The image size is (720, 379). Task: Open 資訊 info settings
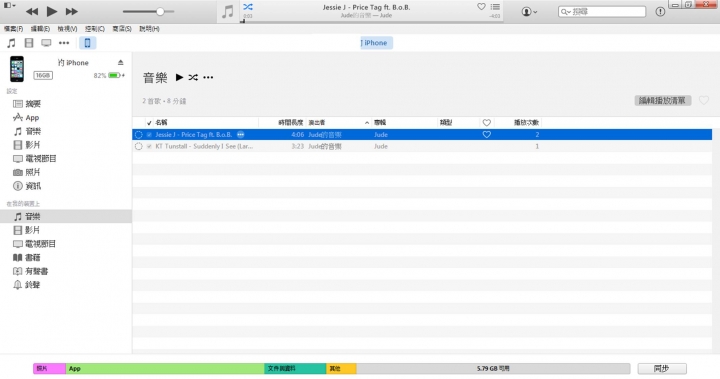pos(27,186)
